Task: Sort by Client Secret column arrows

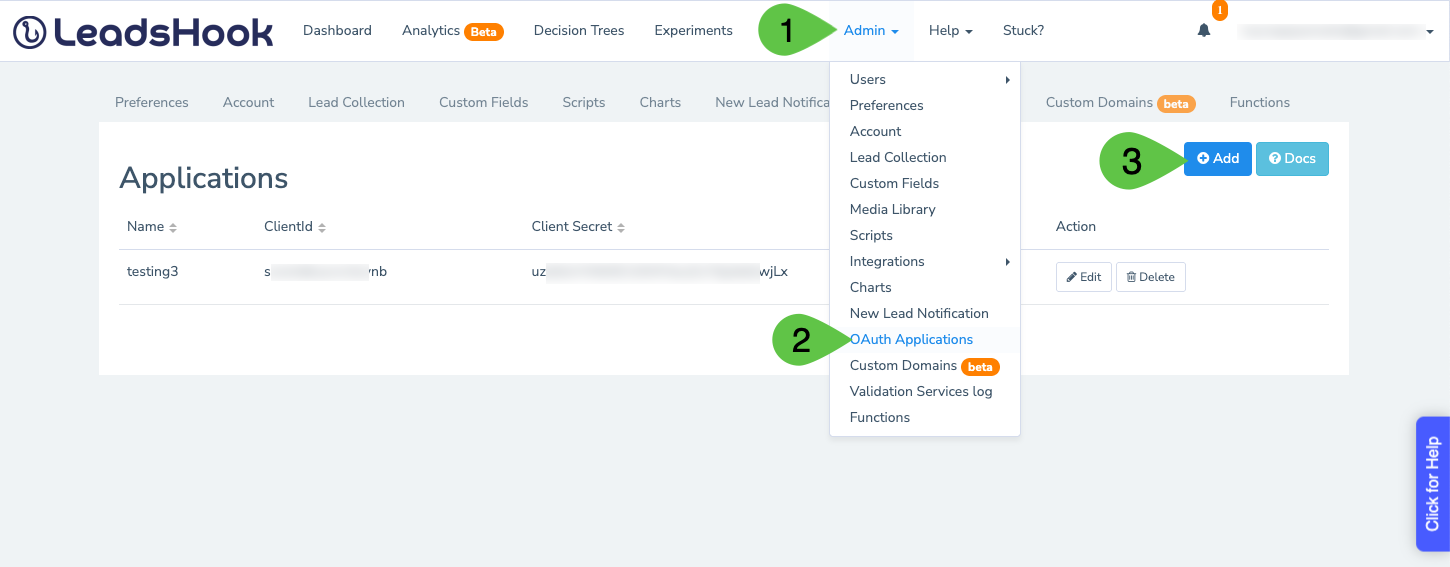Action: [x=621, y=228]
